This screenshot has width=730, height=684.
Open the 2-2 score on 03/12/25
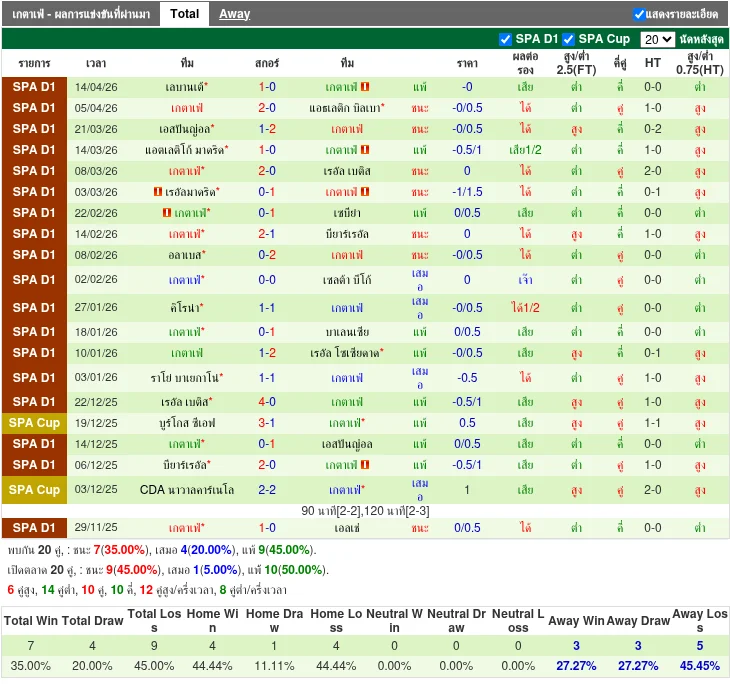(x=267, y=490)
